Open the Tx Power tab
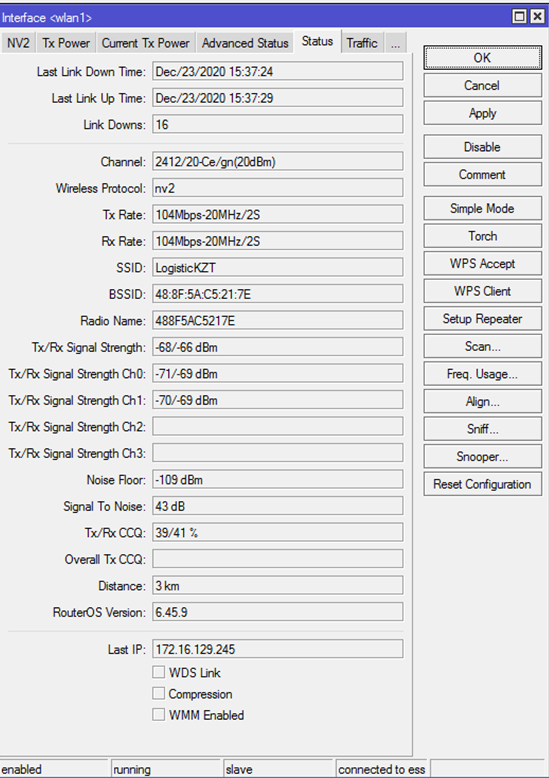Screen dimensions: 549x778 click(x=66, y=43)
